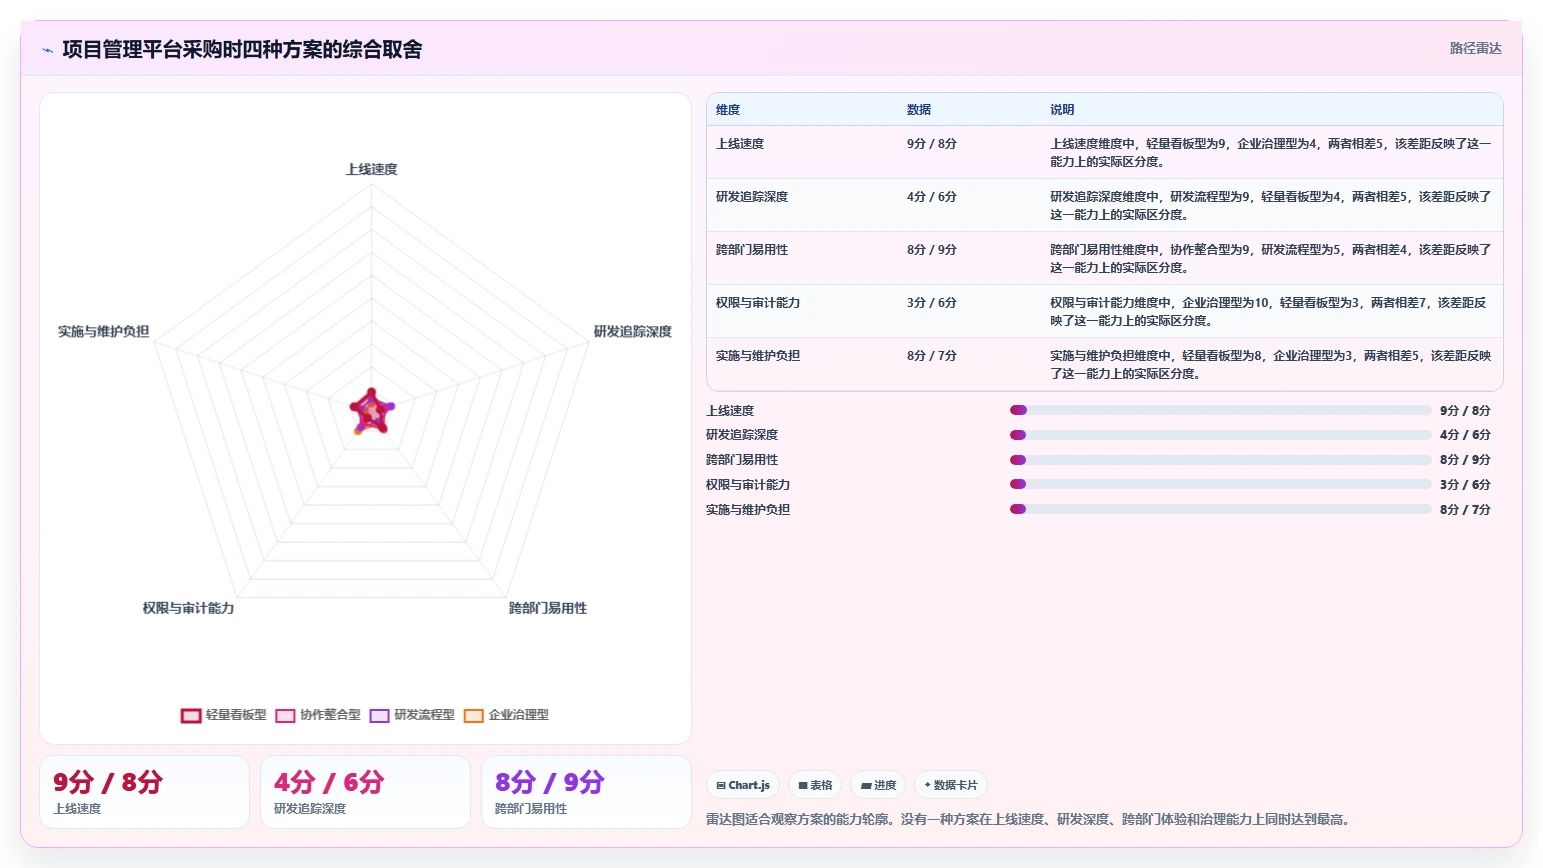
Task: Open the 4分 / 6分 研发追踪深度 data card
Action: coord(365,792)
